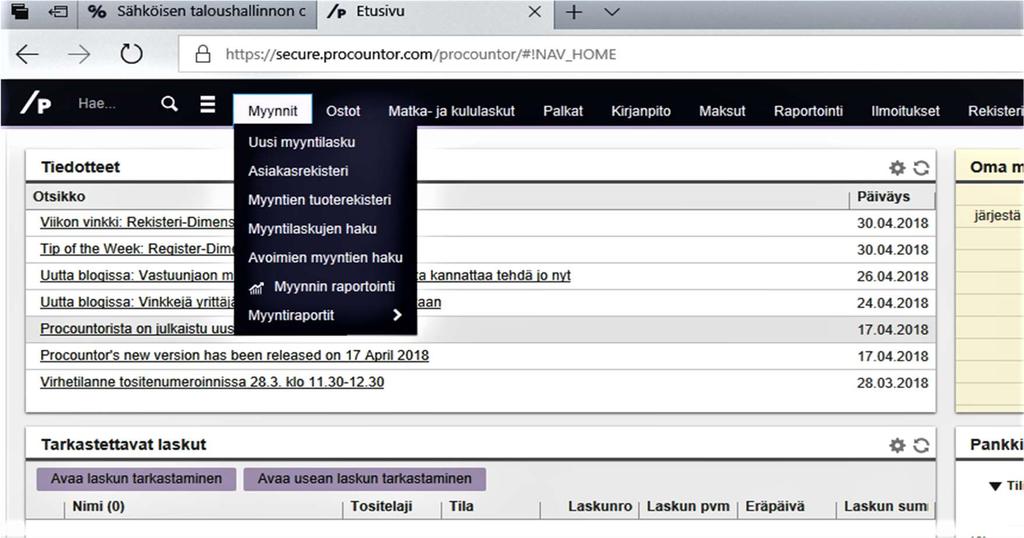Sort by Otsikko column header
Screen dimensions: 1024x538
(59, 197)
